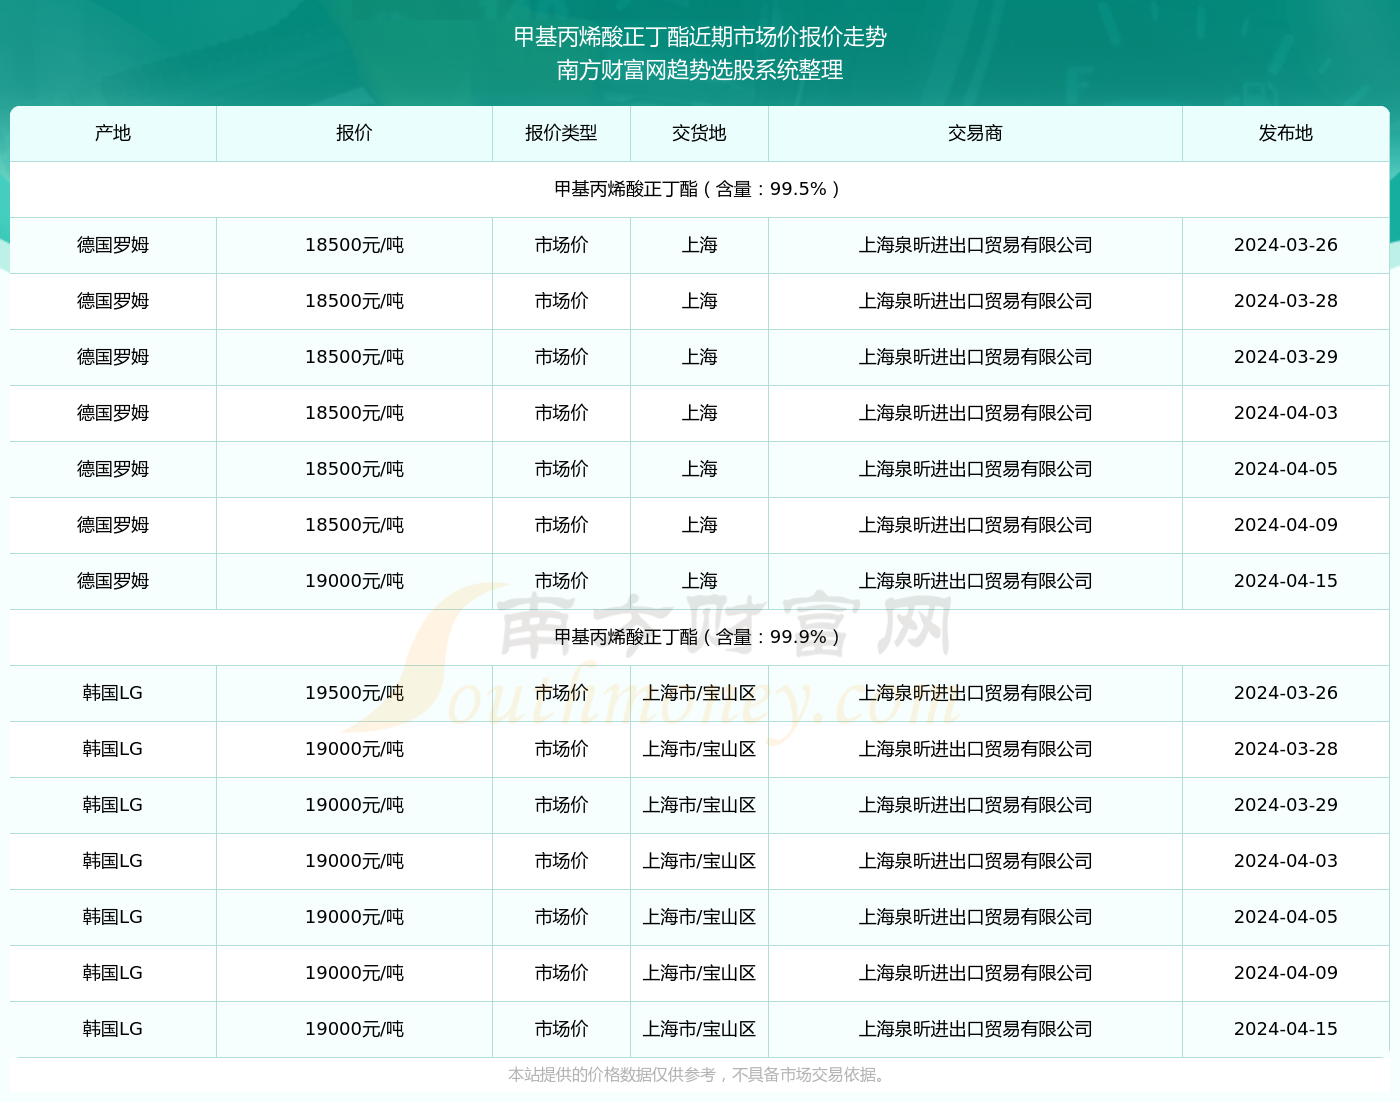Select the 含量：99.5% section heading
The image size is (1400, 1102).
click(x=699, y=189)
